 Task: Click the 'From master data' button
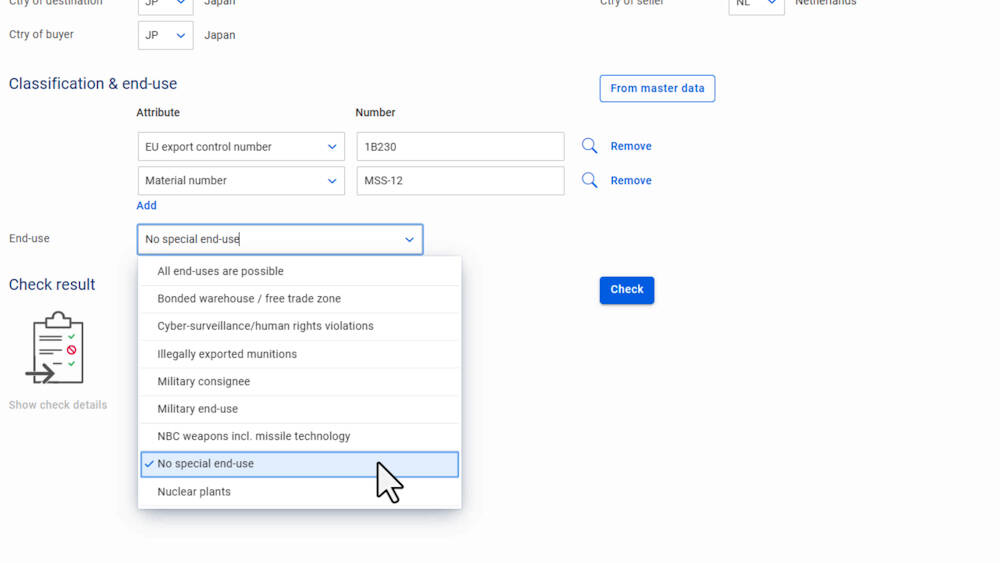(657, 88)
